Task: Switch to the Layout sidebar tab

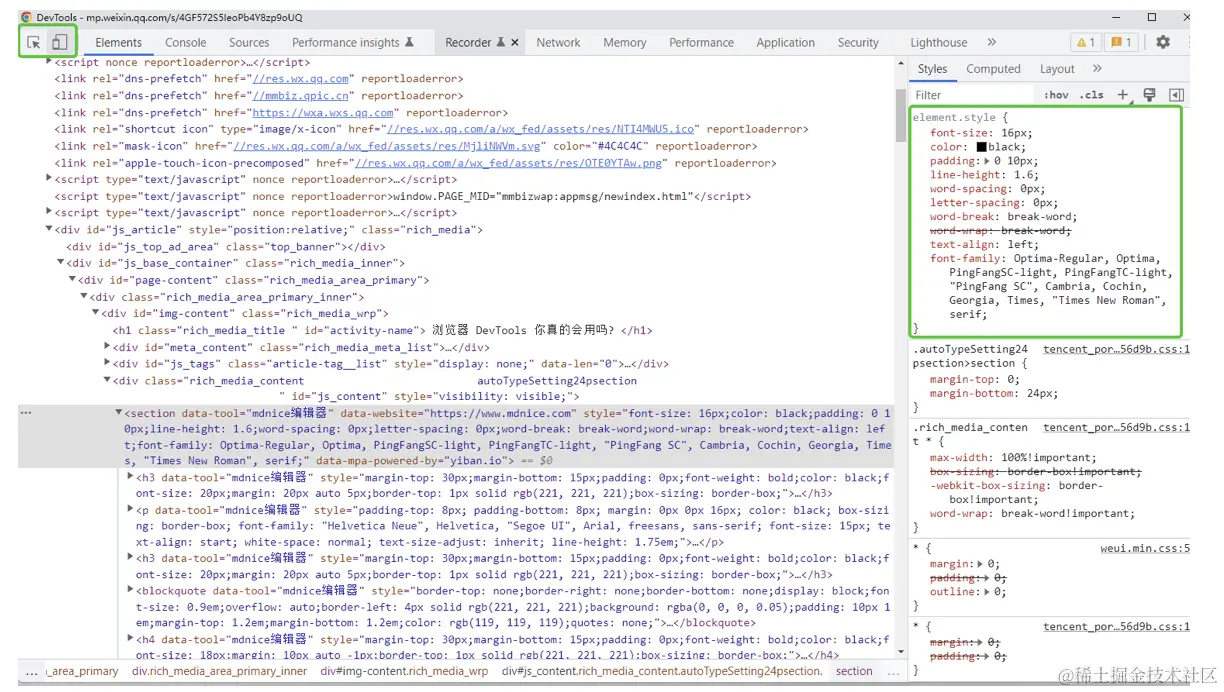Action: pyautogui.click(x=1057, y=69)
